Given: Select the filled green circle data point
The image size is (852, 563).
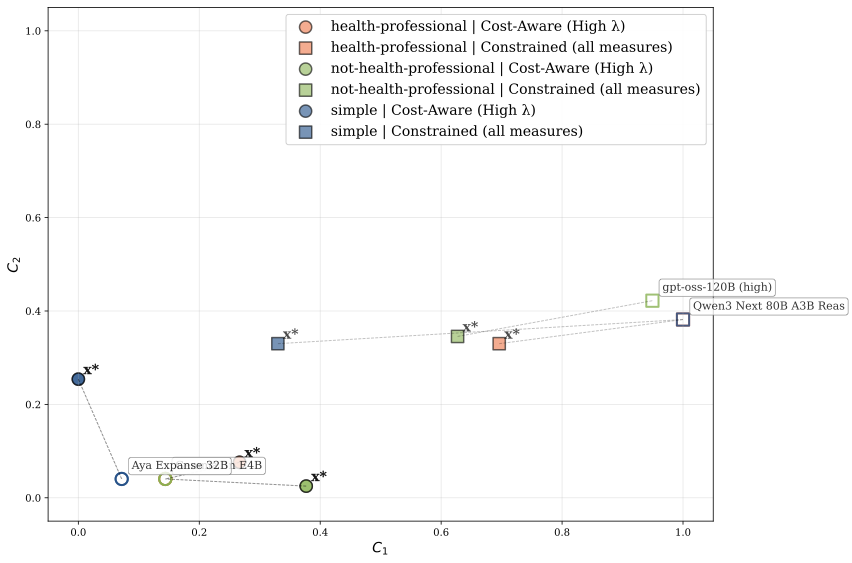Looking at the screenshot, I should [306, 486].
